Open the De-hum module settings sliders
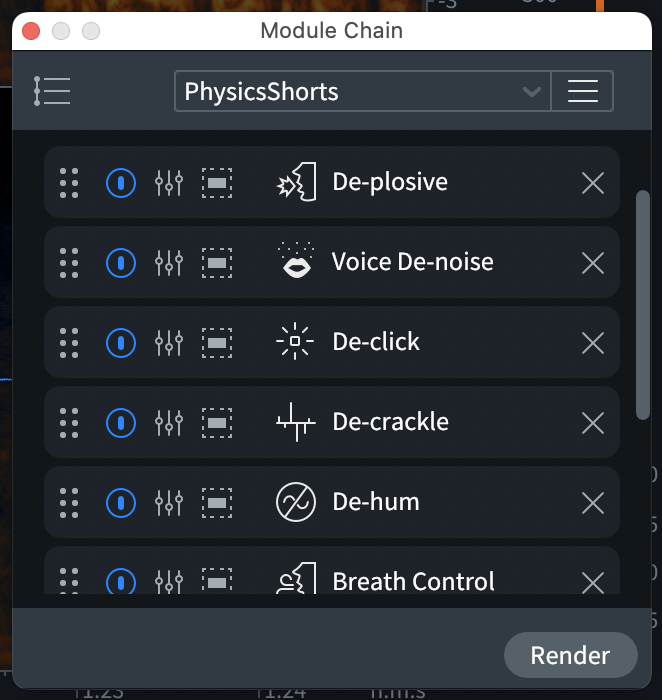The height and width of the screenshot is (700, 662). (169, 502)
